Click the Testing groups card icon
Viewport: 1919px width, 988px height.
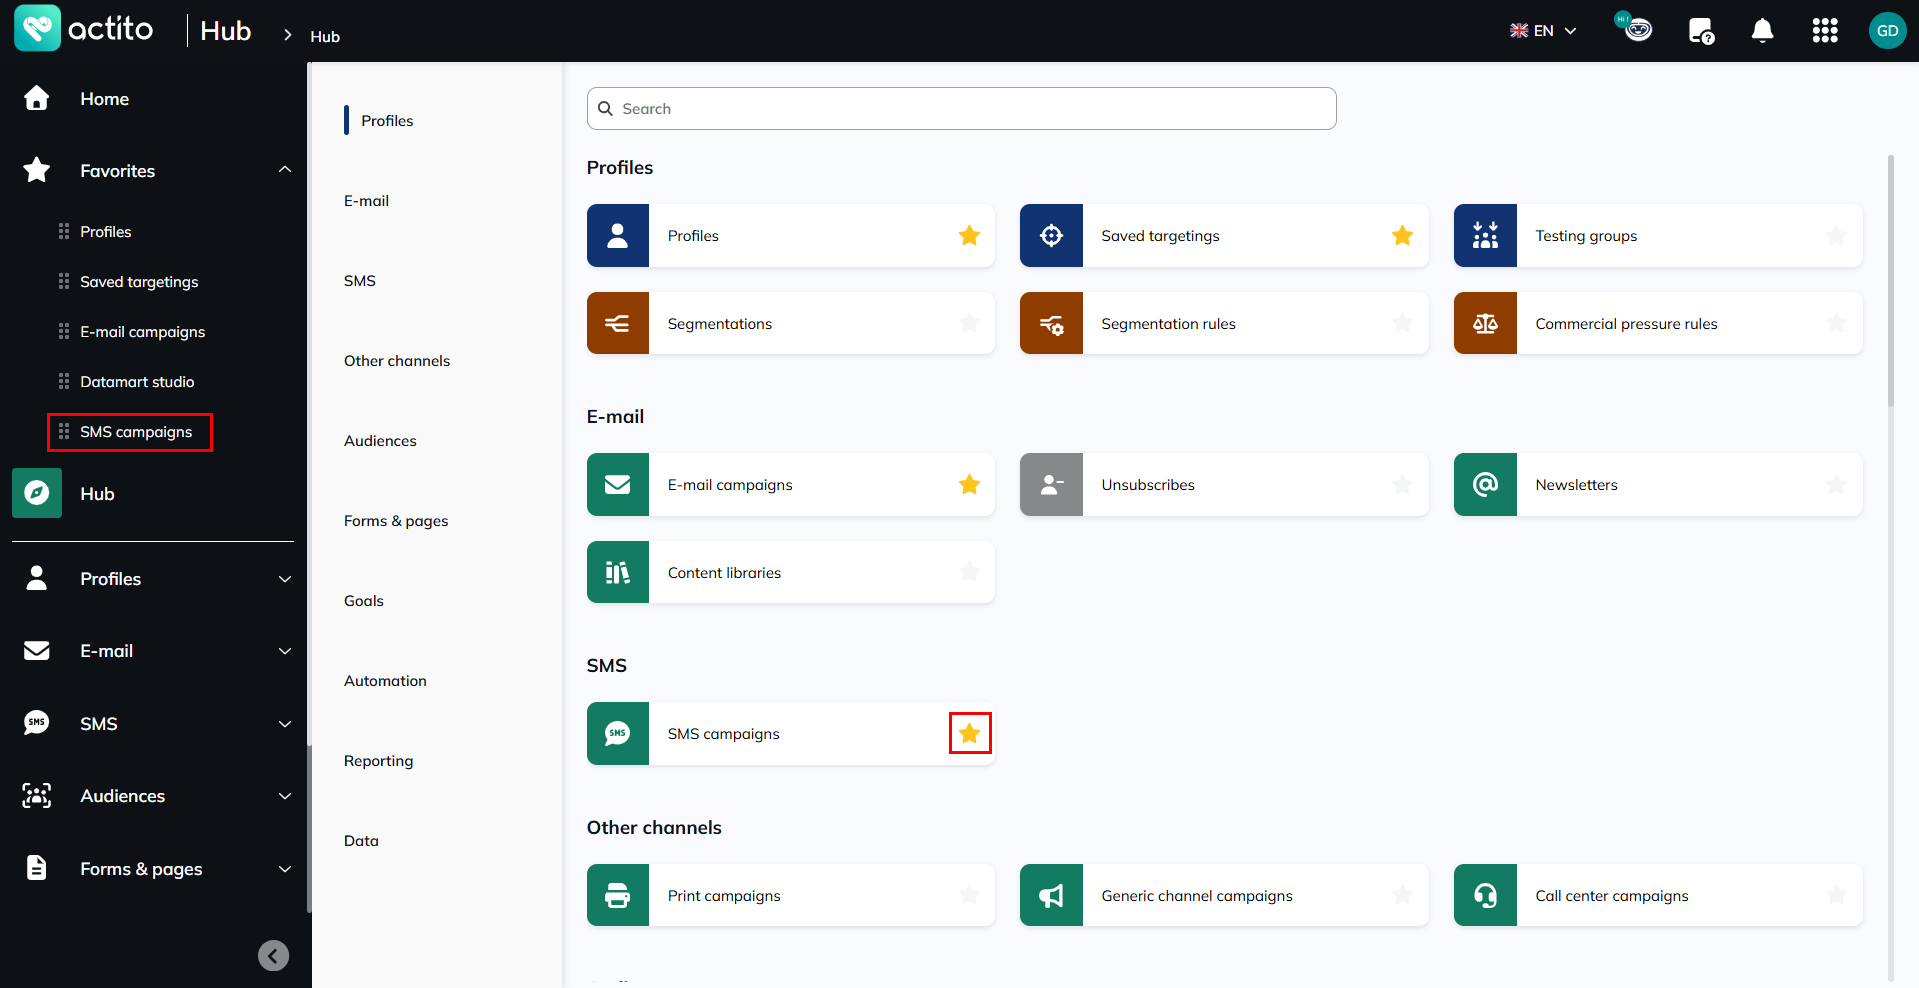[1485, 236]
